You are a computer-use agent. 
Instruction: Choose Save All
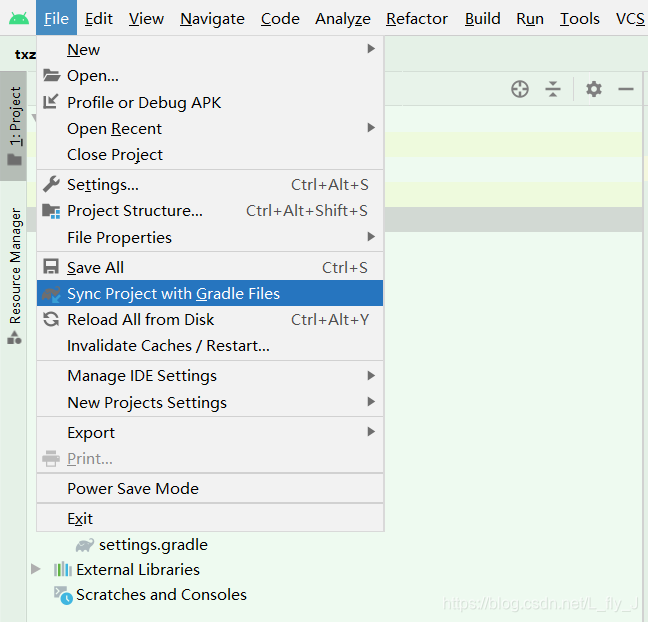tap(210, 267)
